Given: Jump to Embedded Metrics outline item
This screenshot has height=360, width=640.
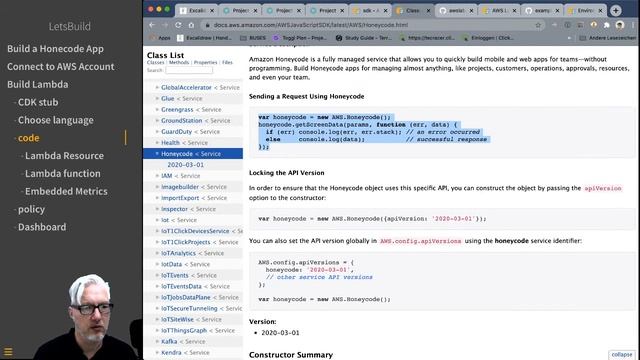Looking at the screenshot, I should [66, 191].
